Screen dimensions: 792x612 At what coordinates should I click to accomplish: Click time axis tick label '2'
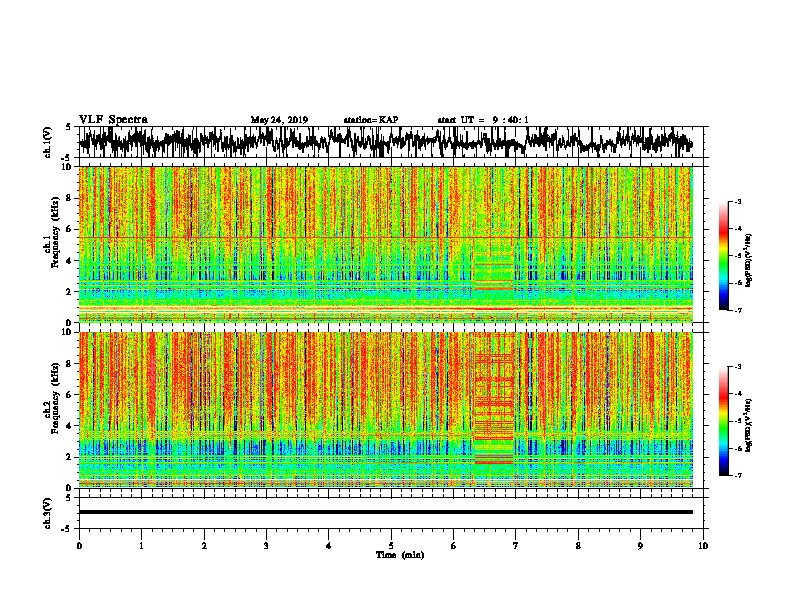[x=204, y=546]
